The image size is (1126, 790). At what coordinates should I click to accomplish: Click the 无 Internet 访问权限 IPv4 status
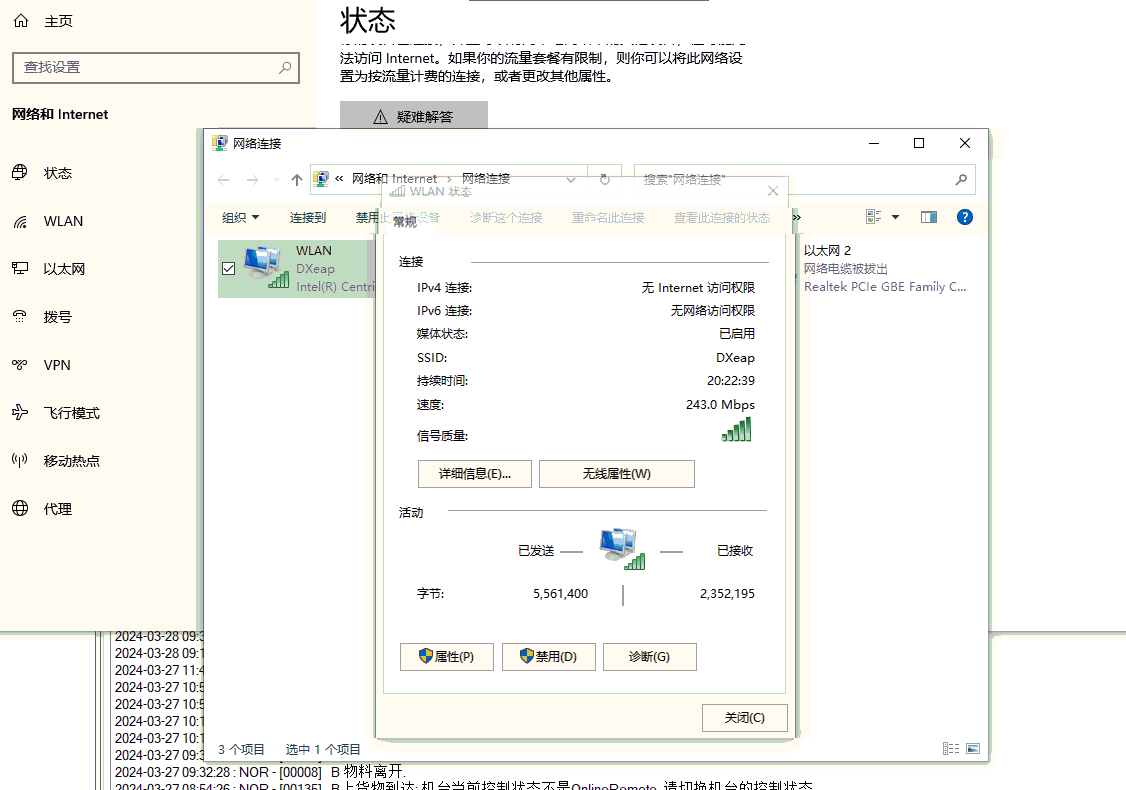(x=698, y=287)
